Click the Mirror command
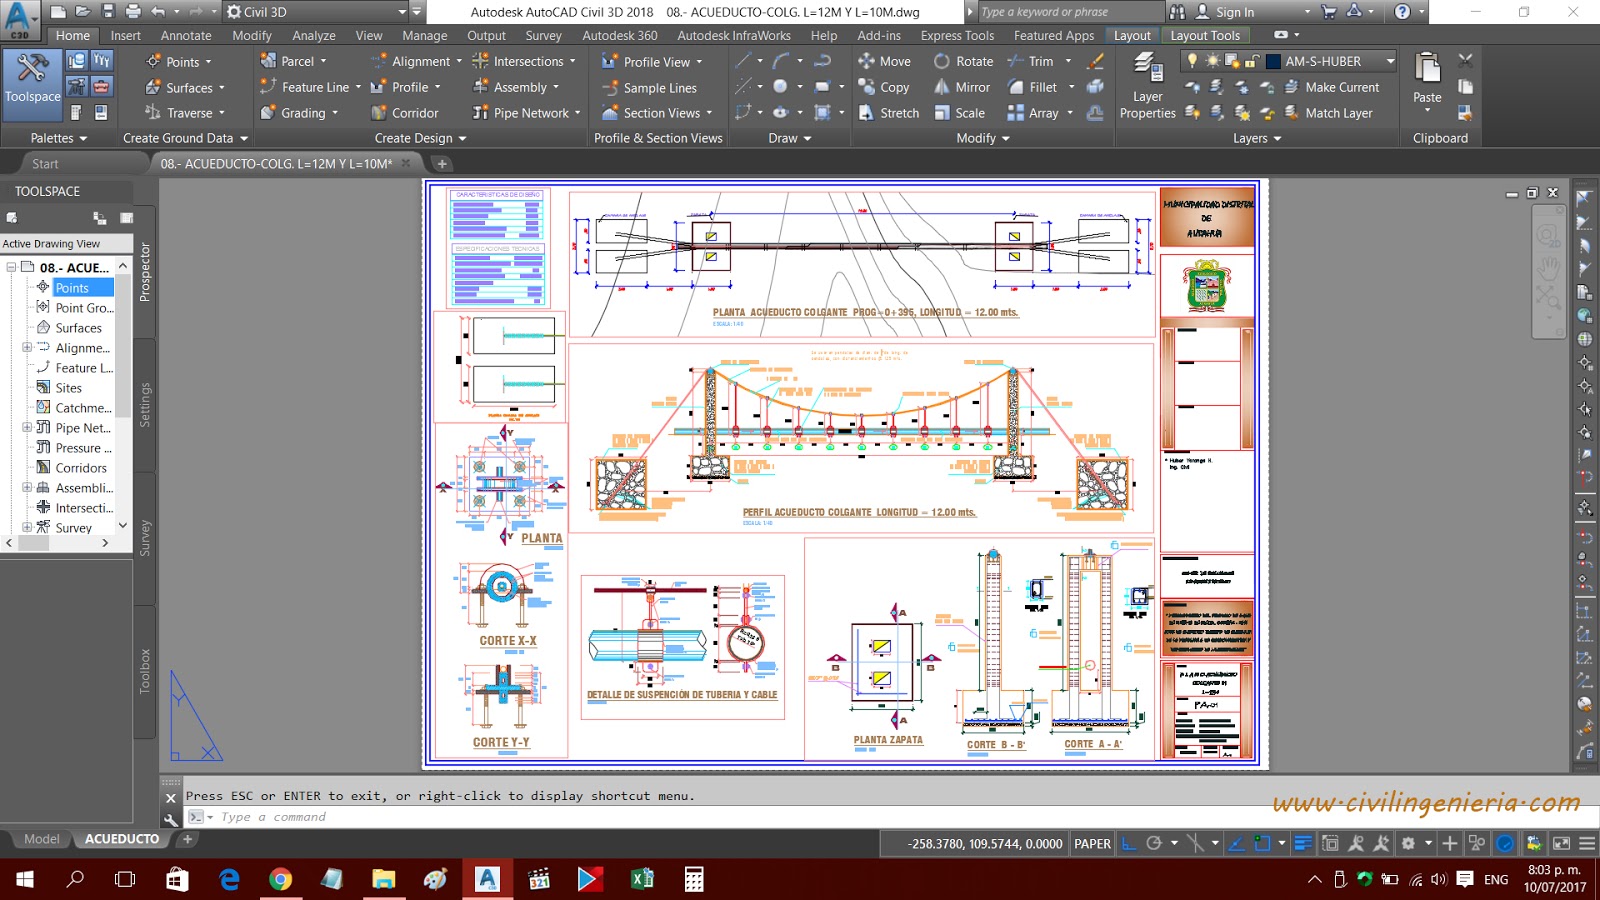 point(962,87)
